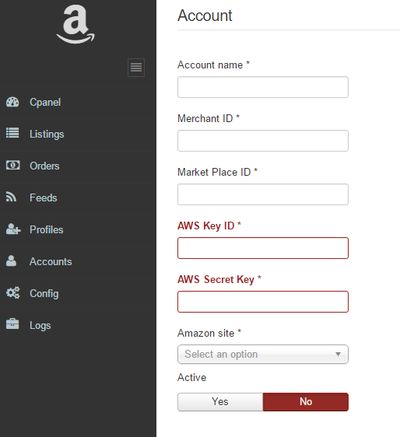Click the Feeds RSS icon
Screen dimensions: 400x437
[11, 197]
